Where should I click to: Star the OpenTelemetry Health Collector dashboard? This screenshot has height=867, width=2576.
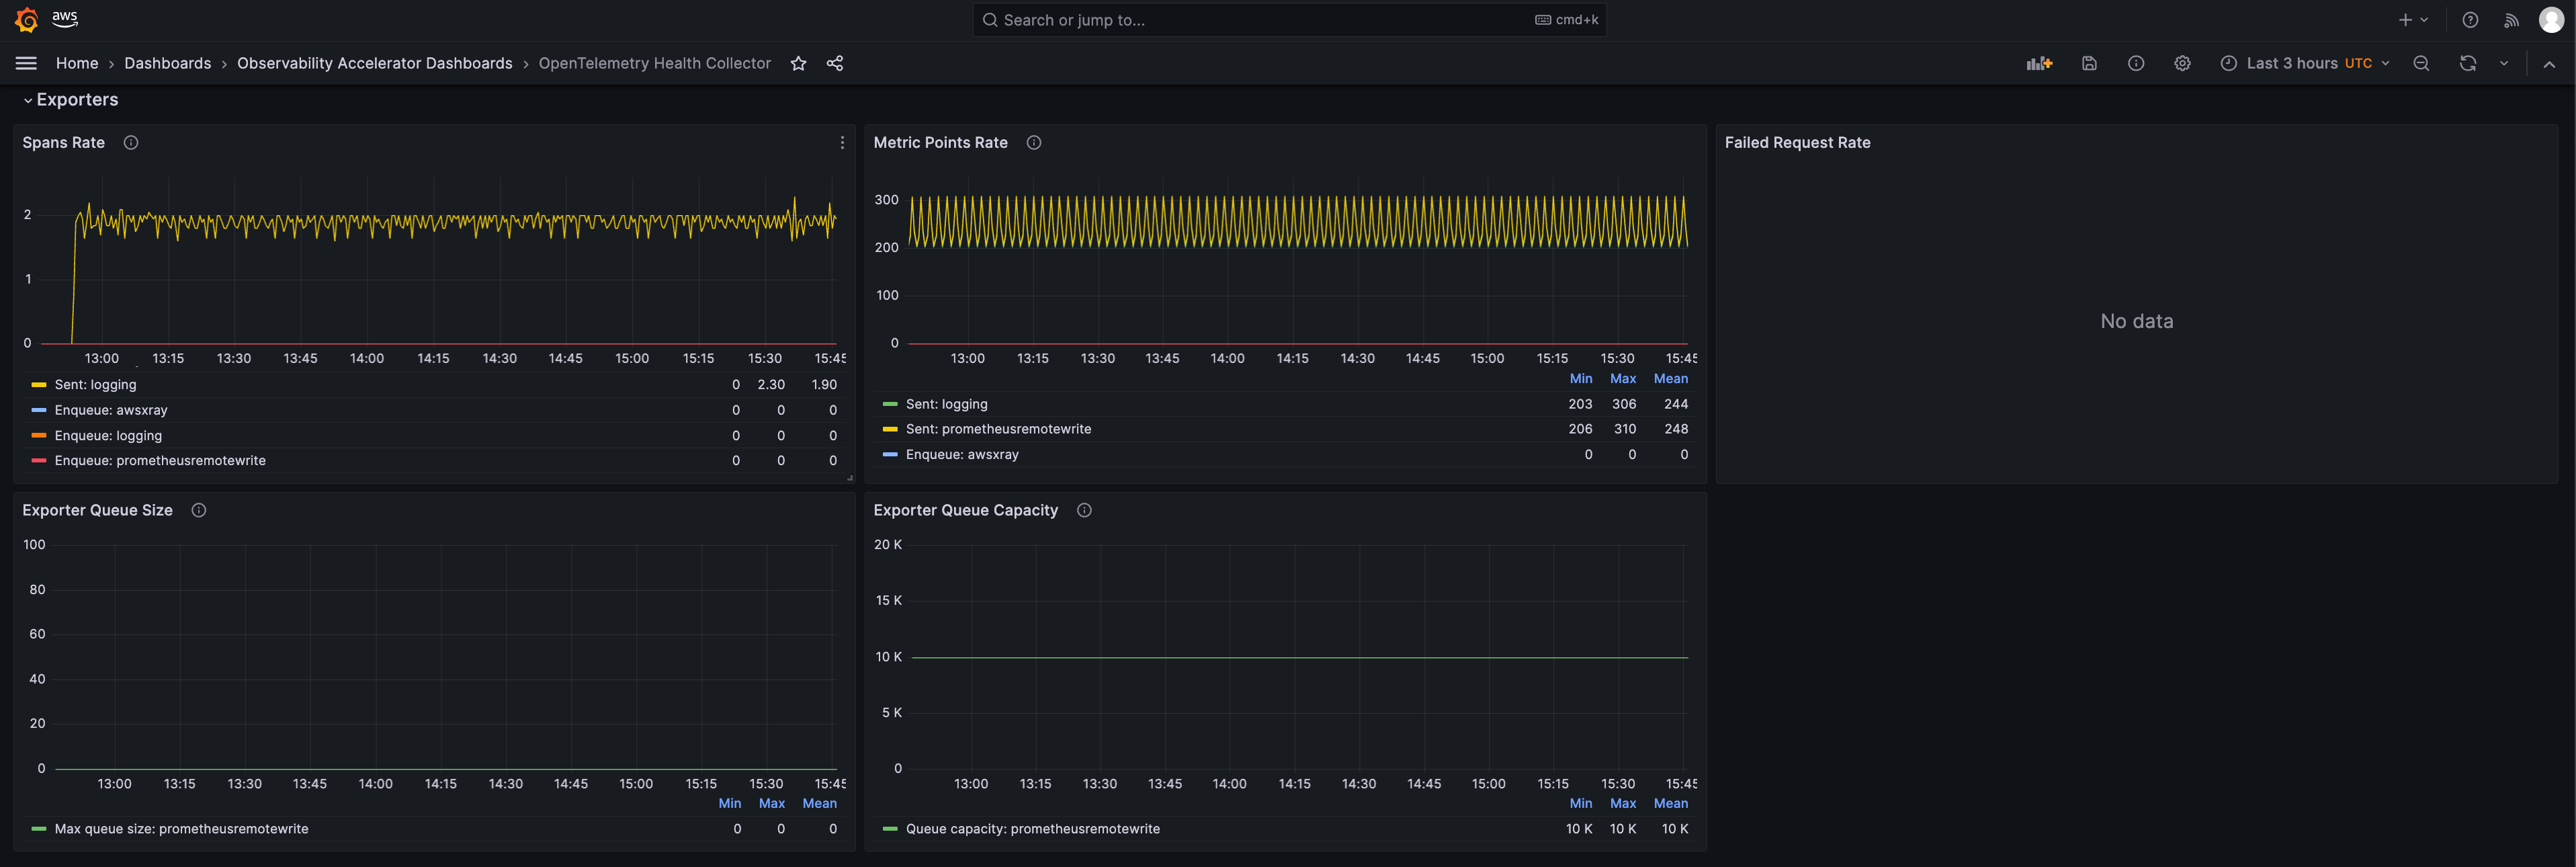tap(798, 63)
